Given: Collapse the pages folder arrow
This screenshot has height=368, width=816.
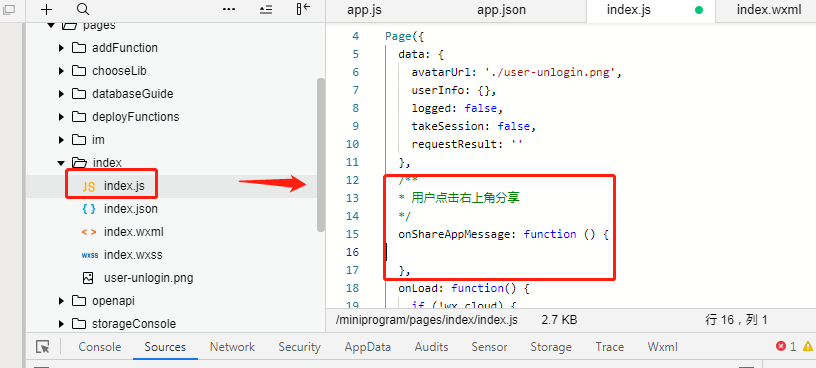Looking at the screenshot, I should tap(50, 25).
